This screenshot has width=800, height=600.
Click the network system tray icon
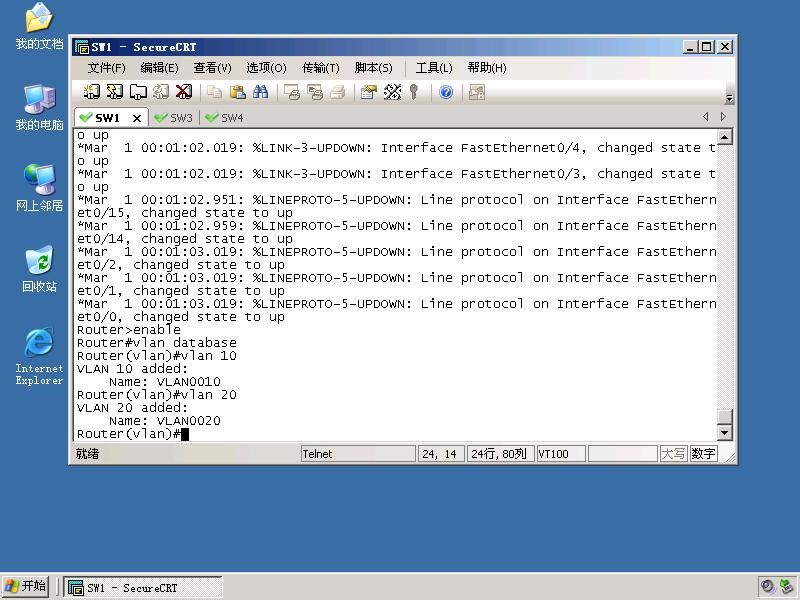786,587
